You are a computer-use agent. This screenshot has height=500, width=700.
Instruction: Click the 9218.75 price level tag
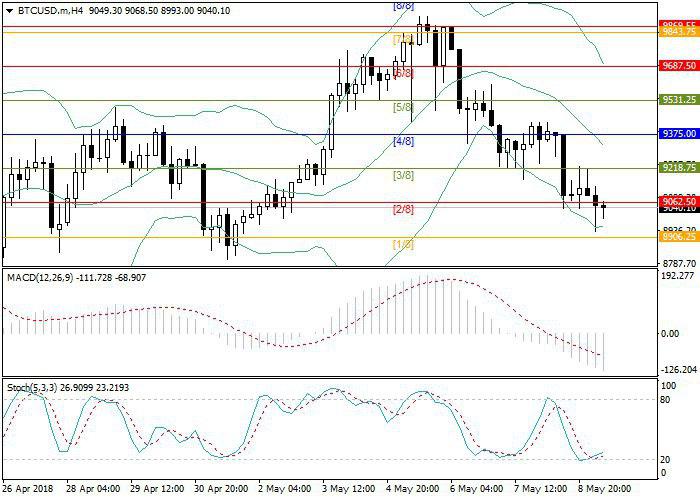pos(678,167)
